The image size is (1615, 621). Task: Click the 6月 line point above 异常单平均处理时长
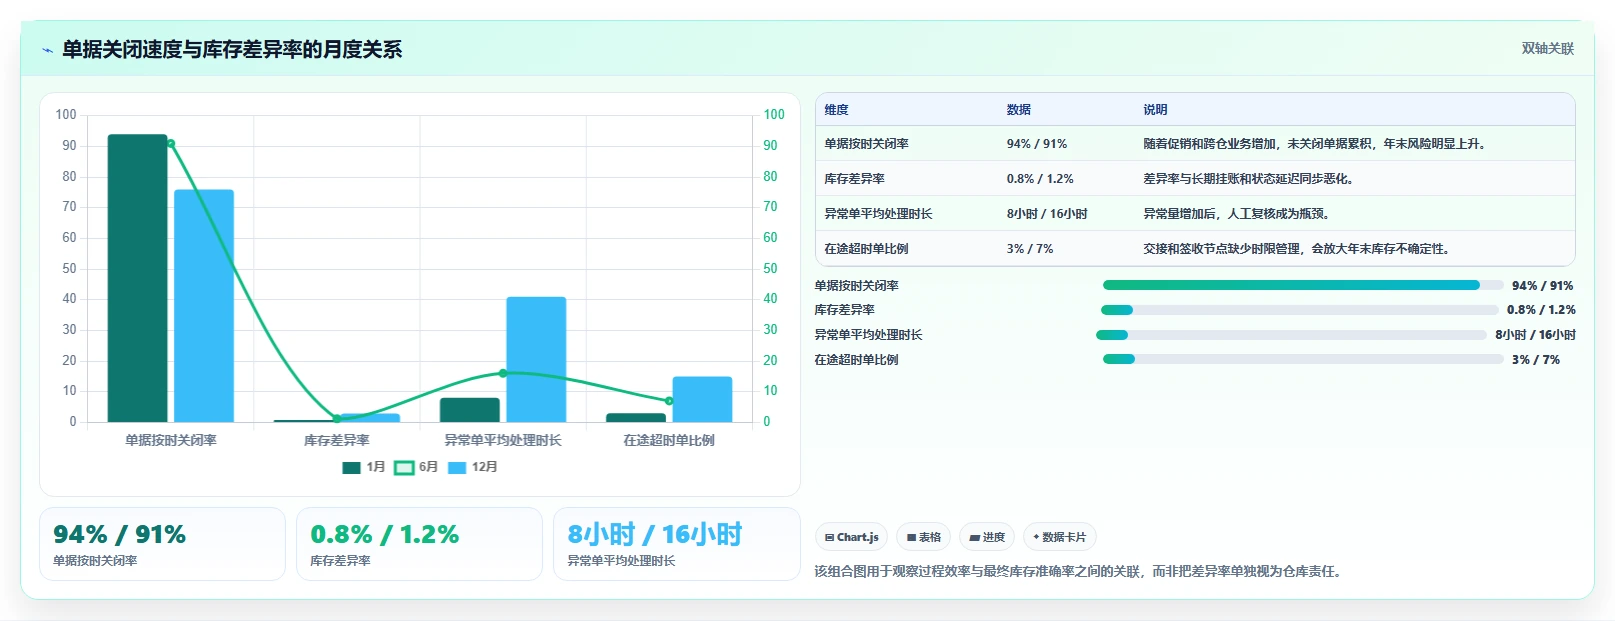click(503, 373)
